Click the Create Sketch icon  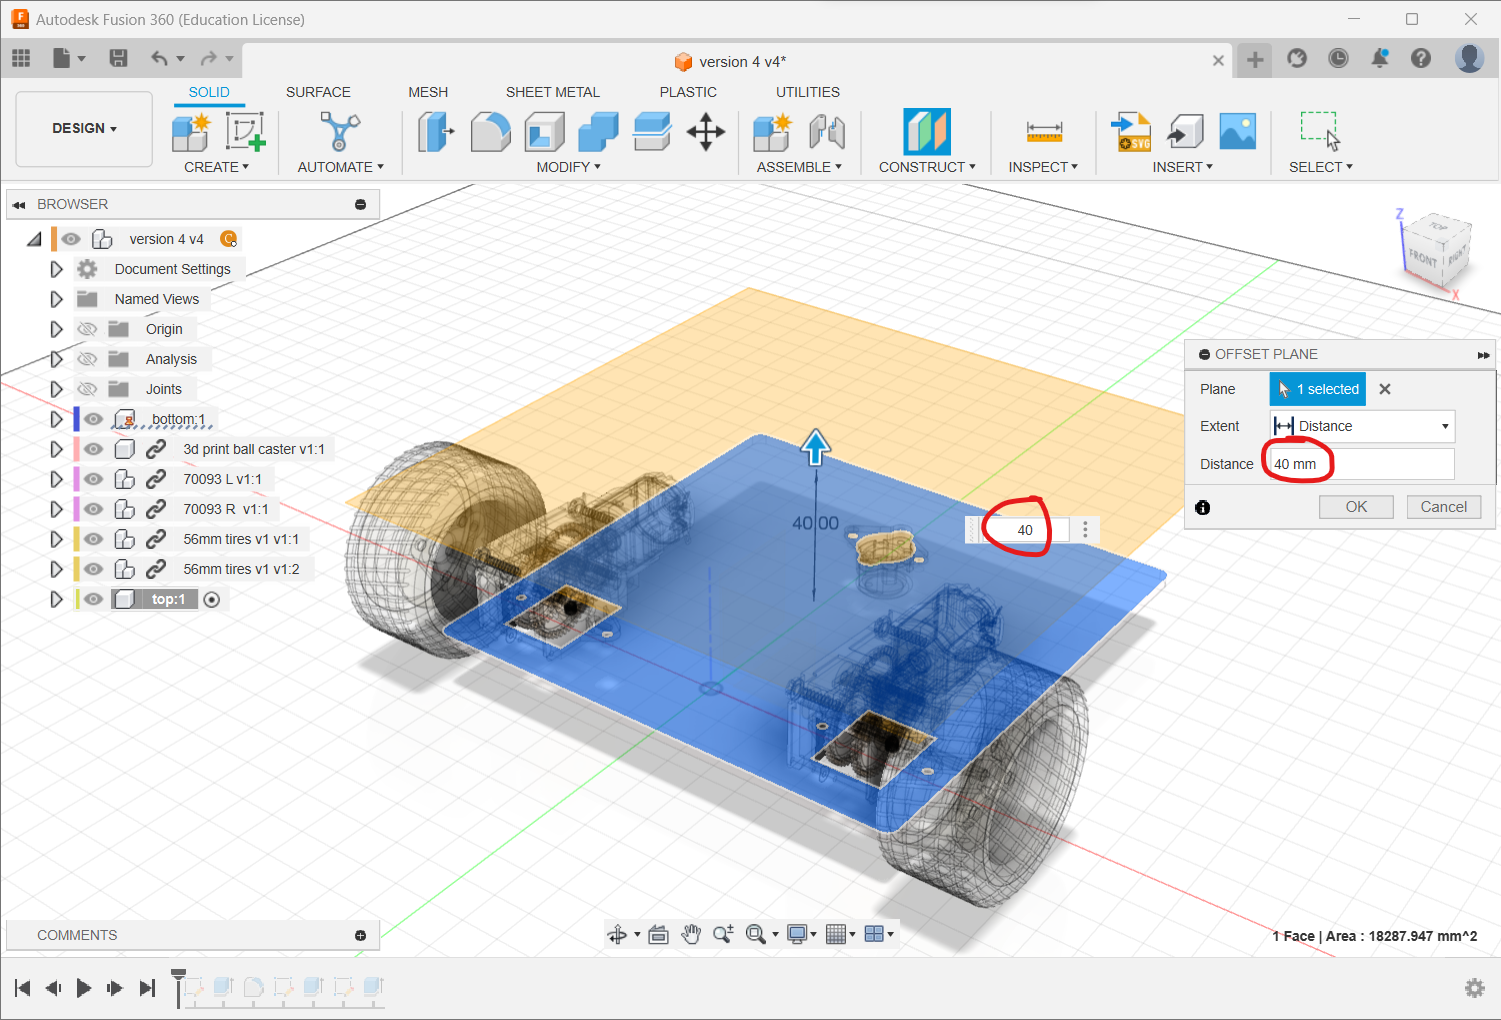pos(244,132)
